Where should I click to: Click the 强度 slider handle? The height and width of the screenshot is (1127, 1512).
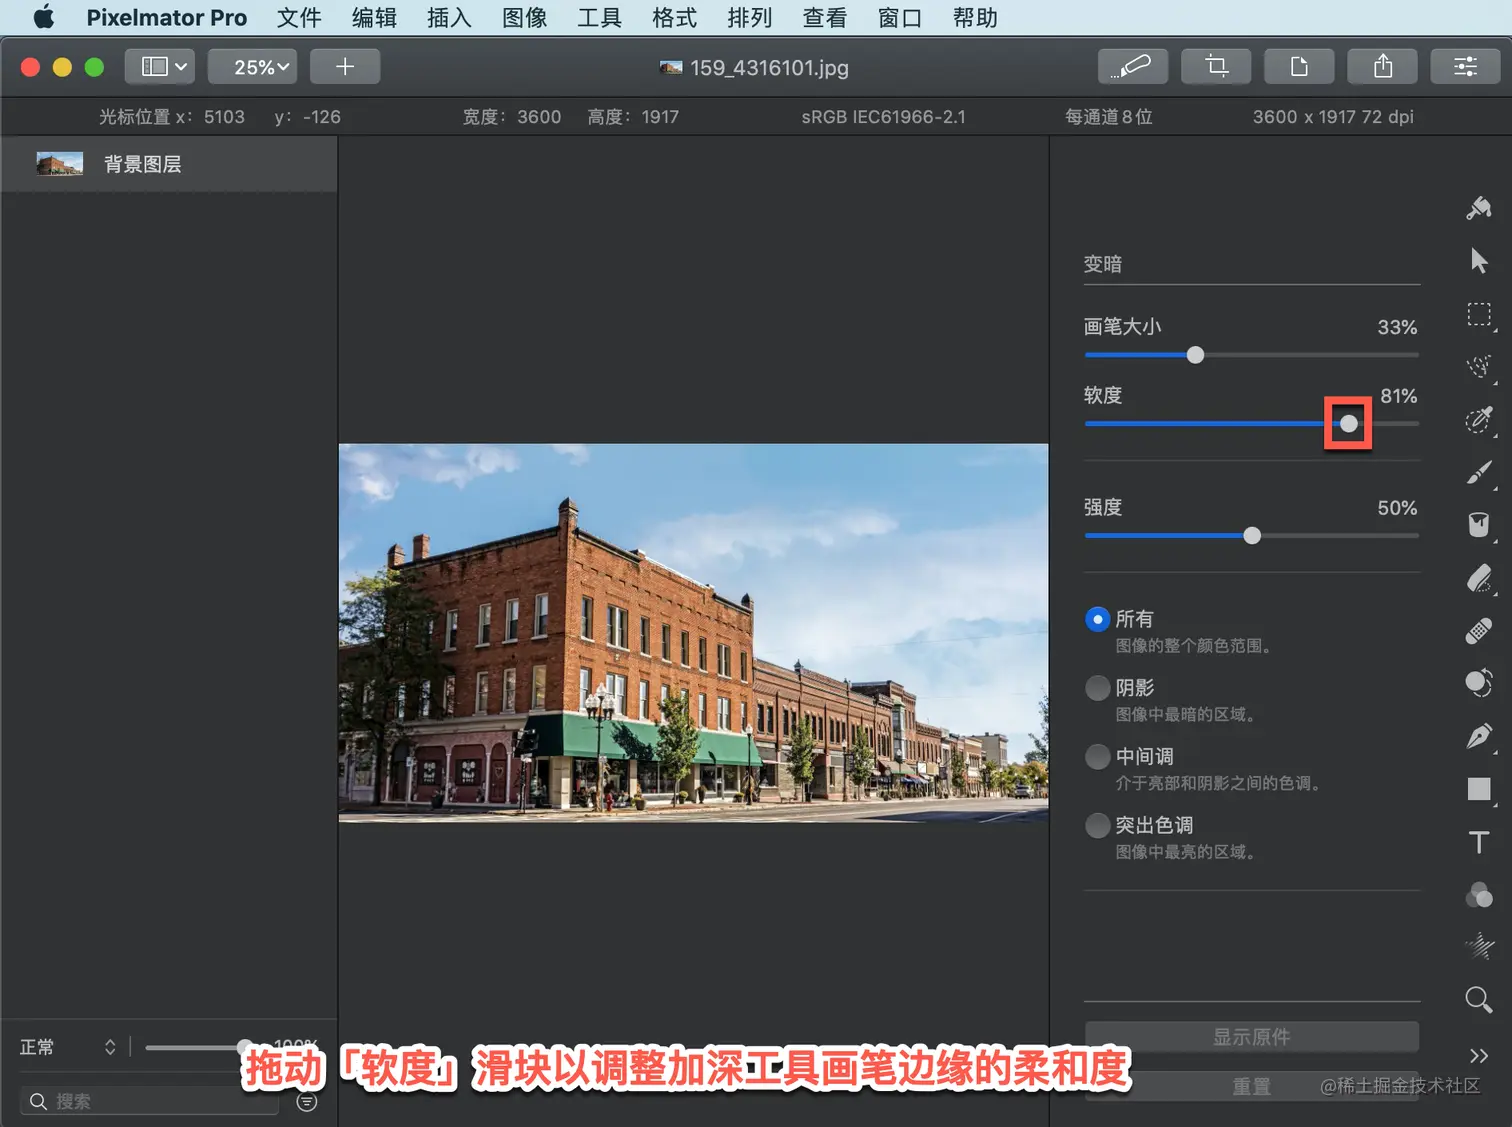[x=1252, y=536]
